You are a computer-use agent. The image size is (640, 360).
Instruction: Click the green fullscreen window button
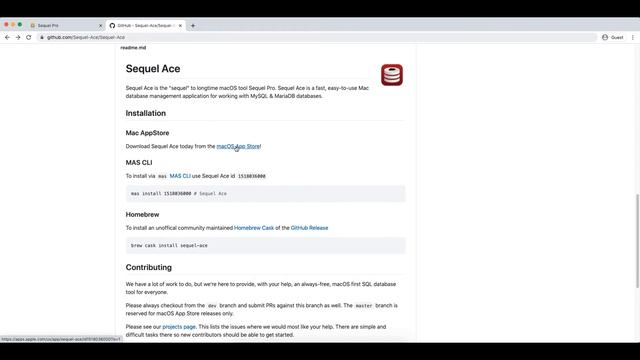(20, 25)
